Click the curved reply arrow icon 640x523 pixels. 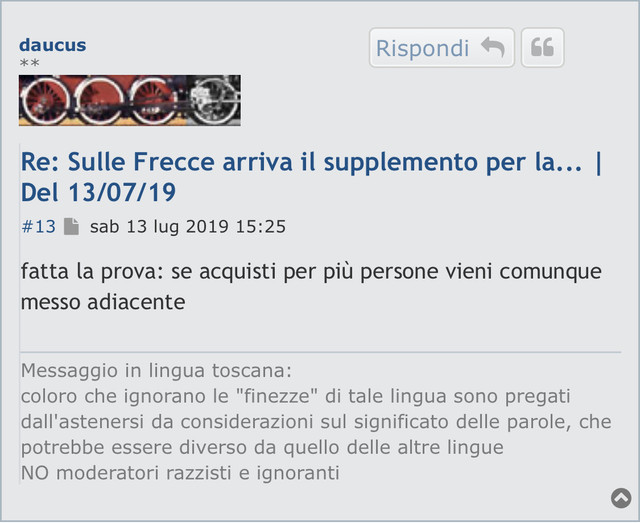coord(493,47)
